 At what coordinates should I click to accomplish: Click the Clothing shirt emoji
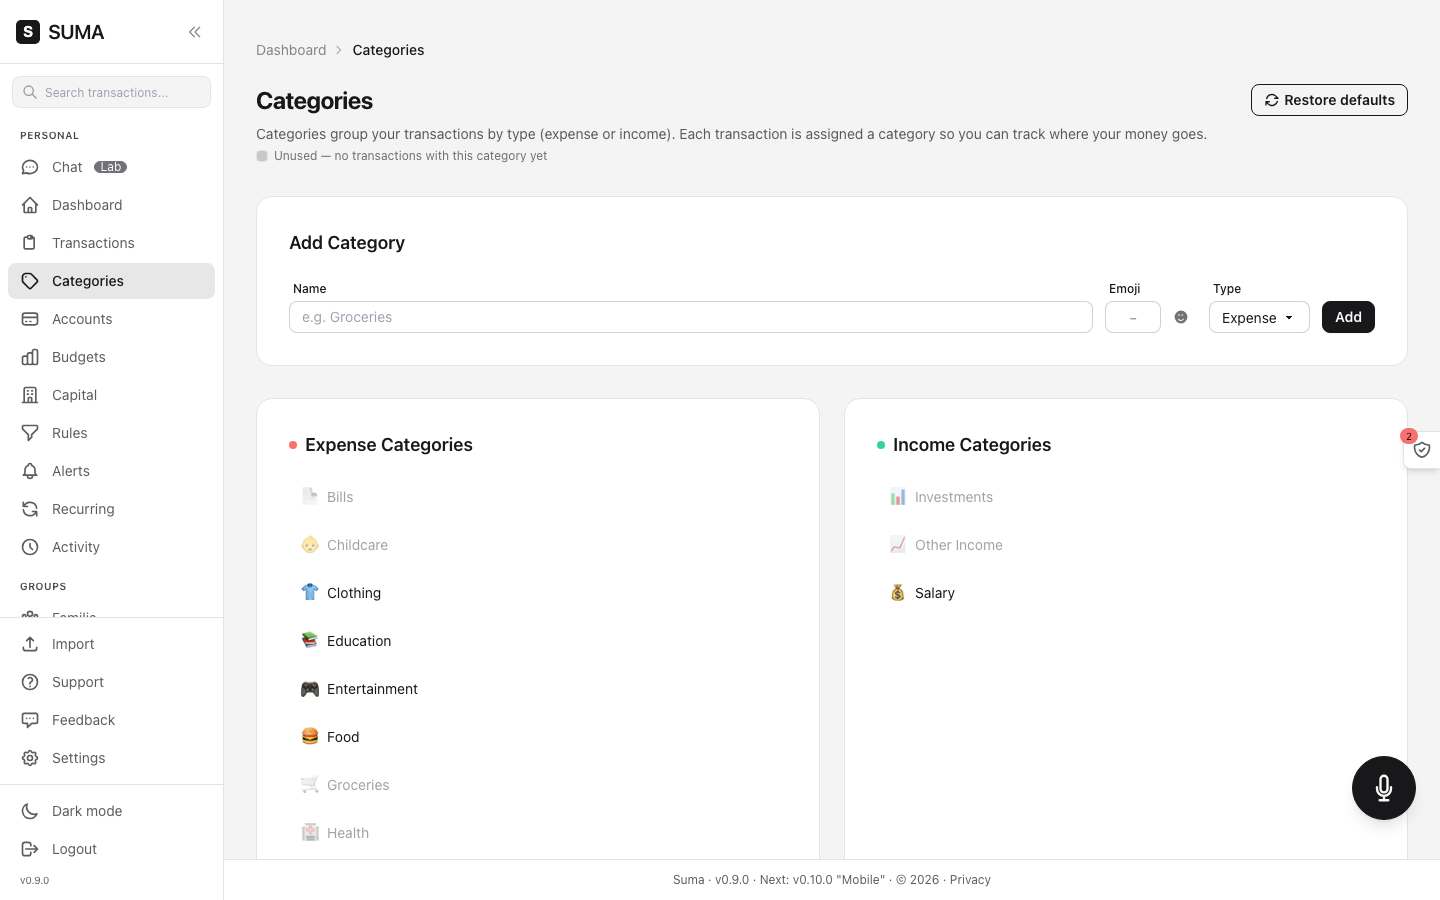310,592
